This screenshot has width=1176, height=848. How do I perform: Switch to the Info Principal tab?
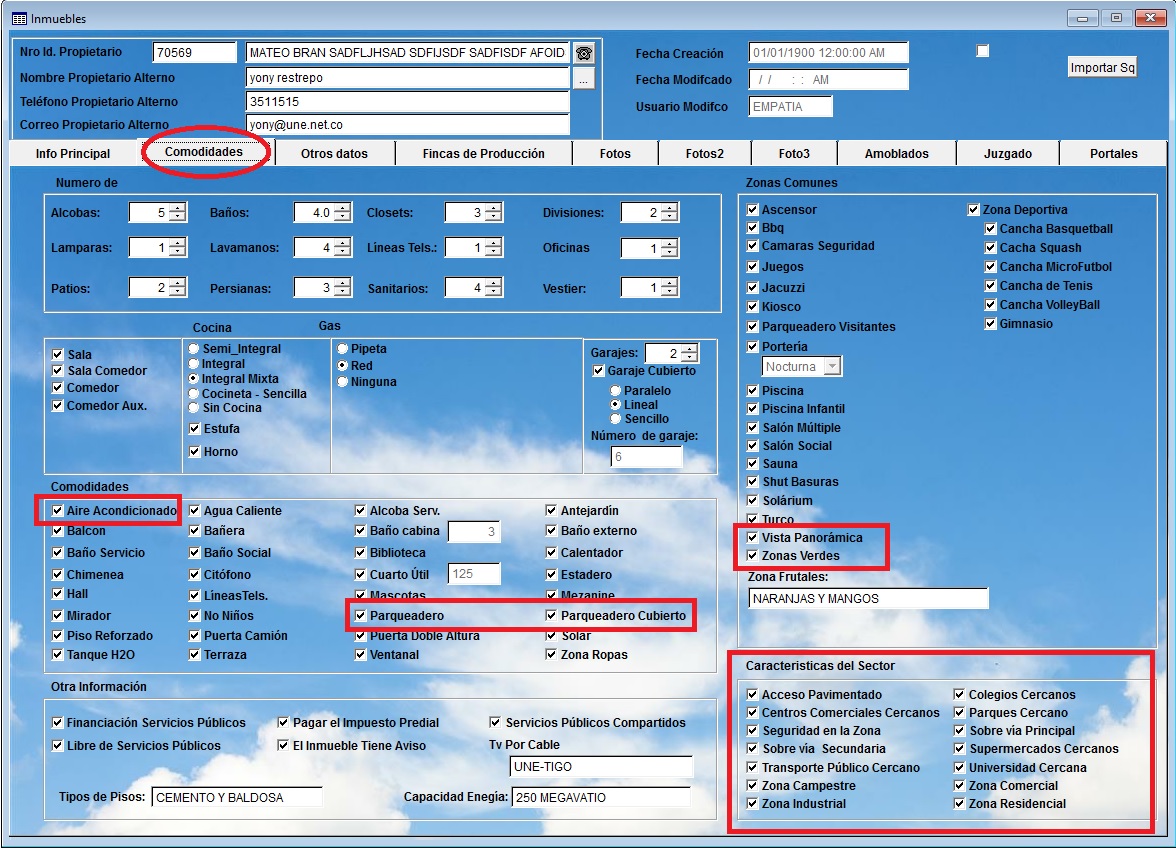point(73,154)
